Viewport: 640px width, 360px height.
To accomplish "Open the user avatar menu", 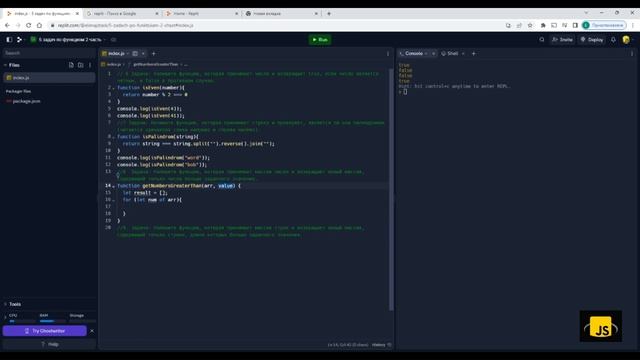I will pos(626,40).
